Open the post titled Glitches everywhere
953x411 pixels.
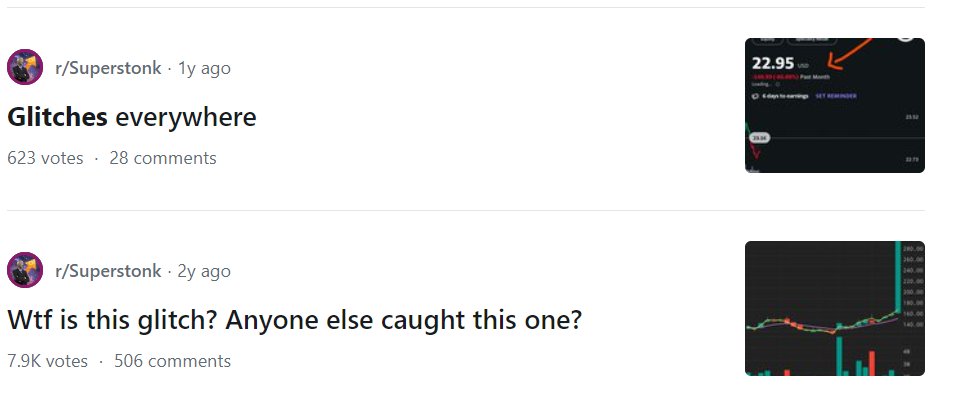pos(131,117)
